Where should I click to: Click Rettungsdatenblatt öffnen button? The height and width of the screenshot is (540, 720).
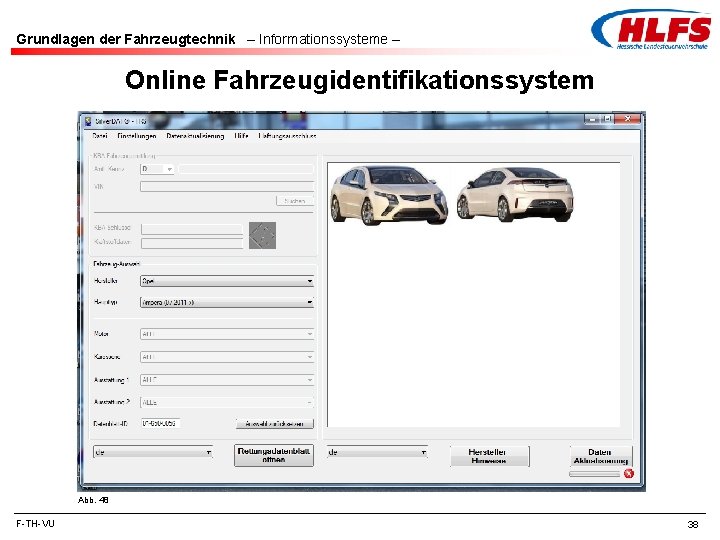[274, 456]
